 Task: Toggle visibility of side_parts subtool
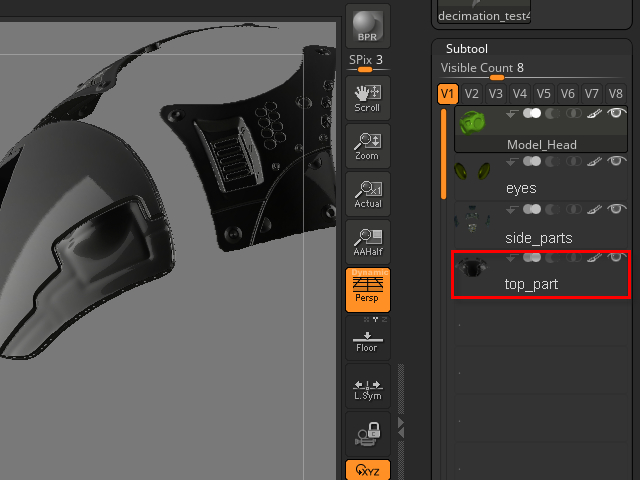618,210
